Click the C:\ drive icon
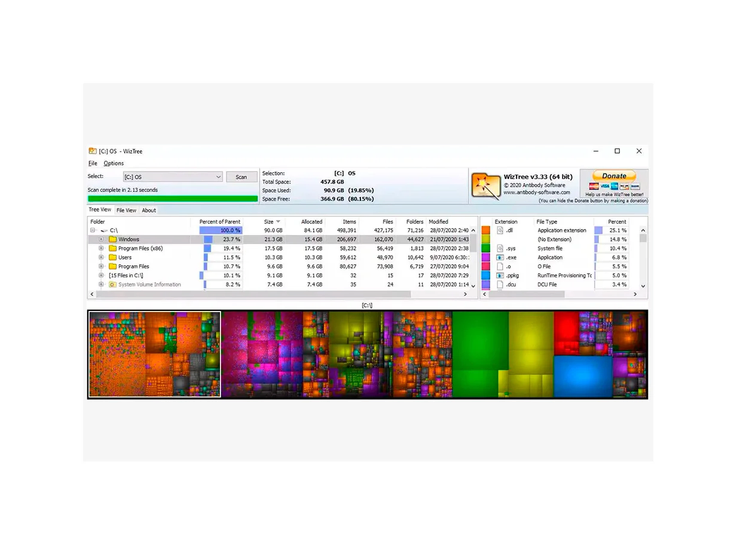 [x=104, y=230]
